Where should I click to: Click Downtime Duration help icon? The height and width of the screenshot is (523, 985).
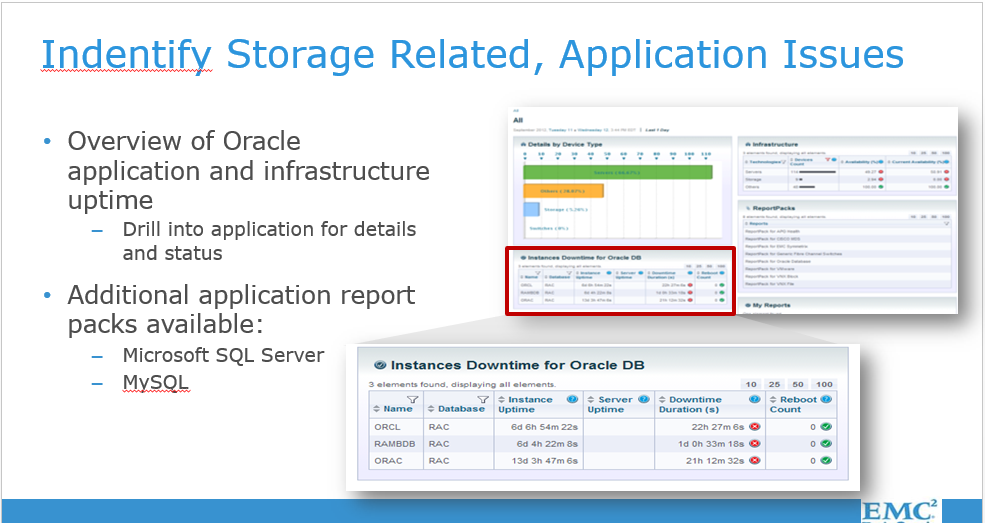coord(756,399)
